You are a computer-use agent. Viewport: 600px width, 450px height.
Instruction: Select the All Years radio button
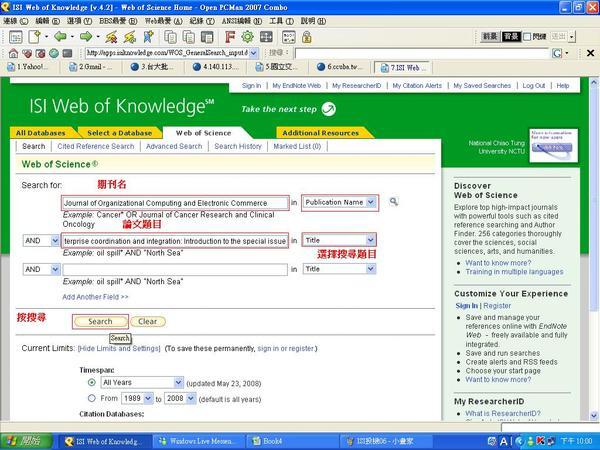(91, 382)
